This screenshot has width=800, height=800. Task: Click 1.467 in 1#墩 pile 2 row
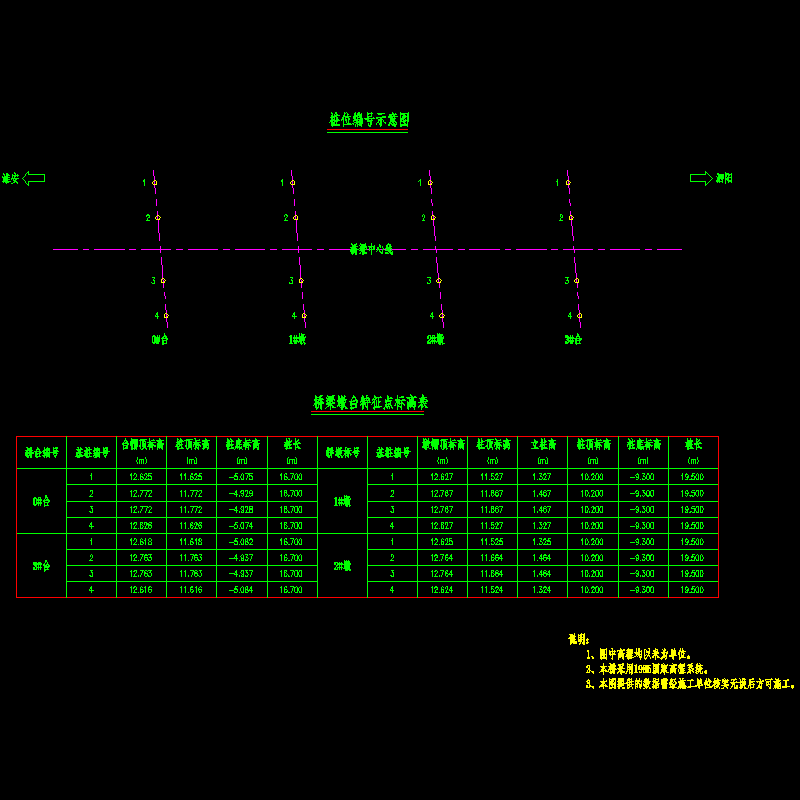pyautogui.click(x=542, y=494)
